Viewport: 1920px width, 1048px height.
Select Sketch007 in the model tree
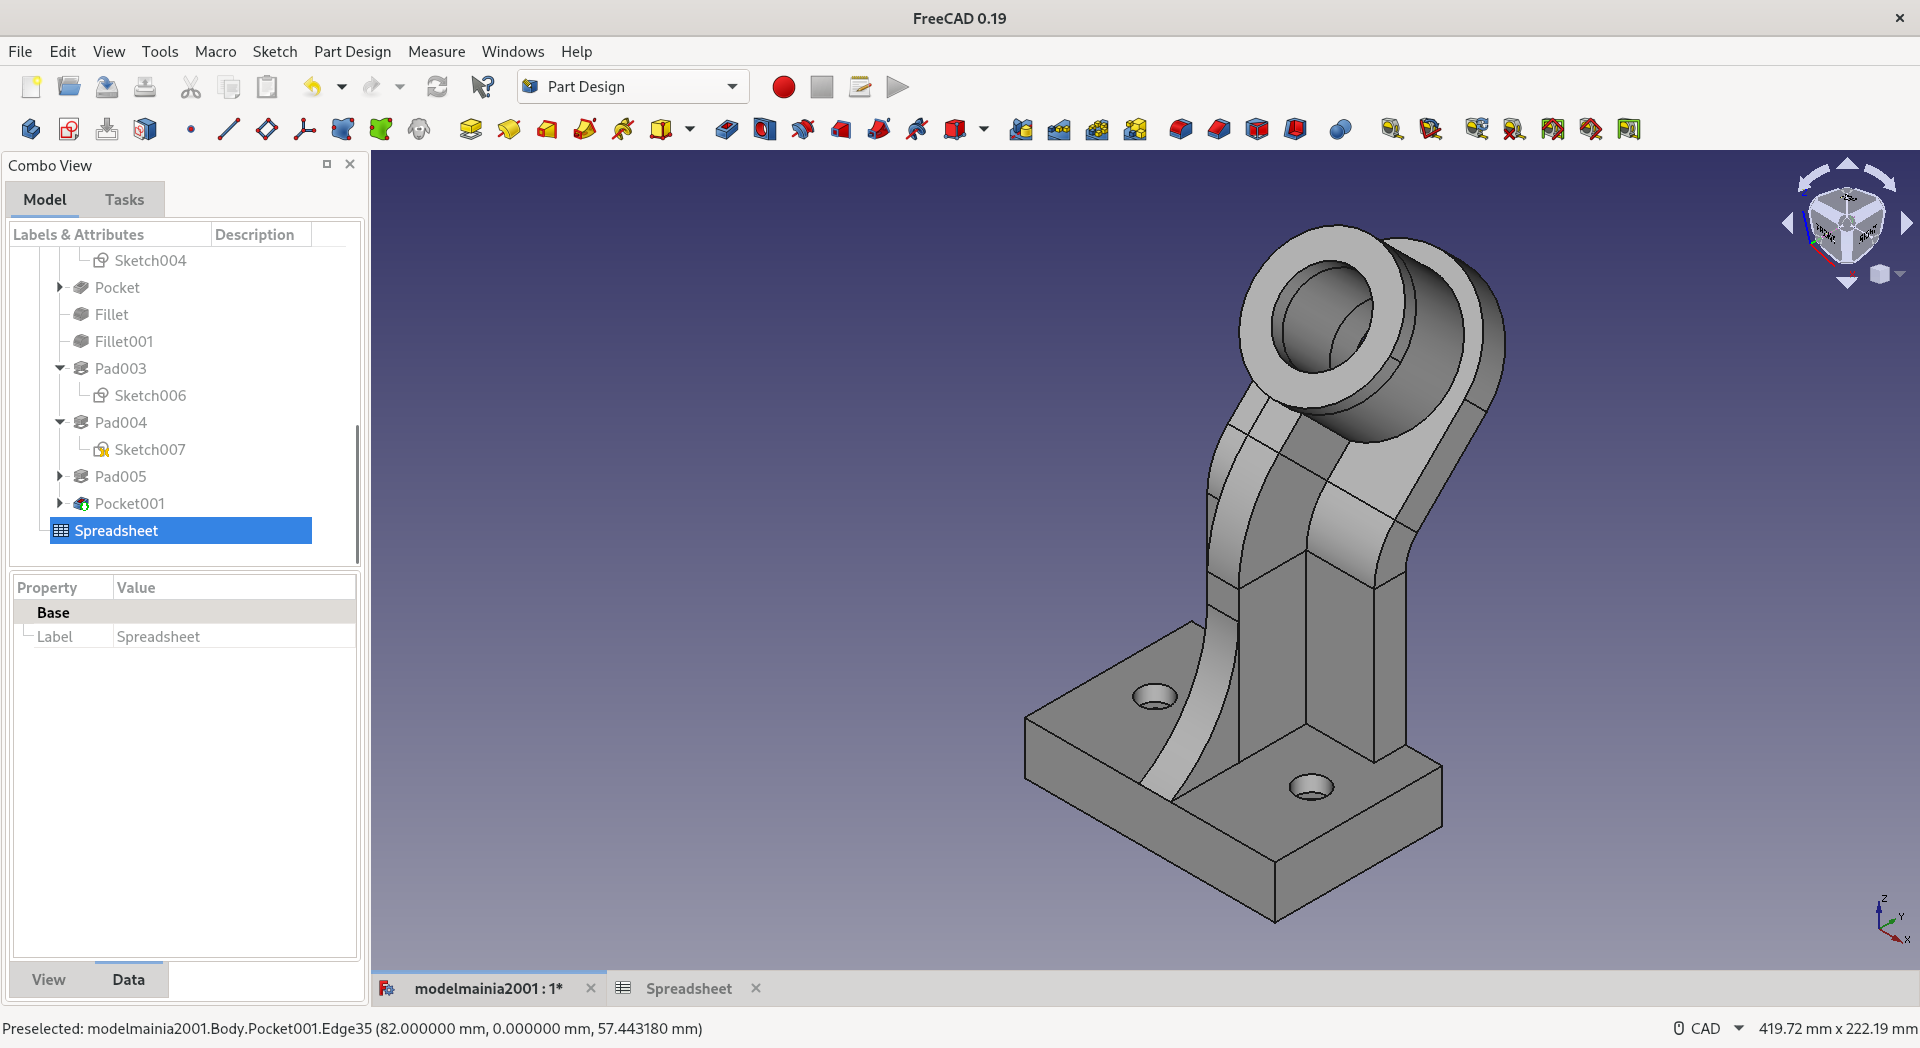149,450
